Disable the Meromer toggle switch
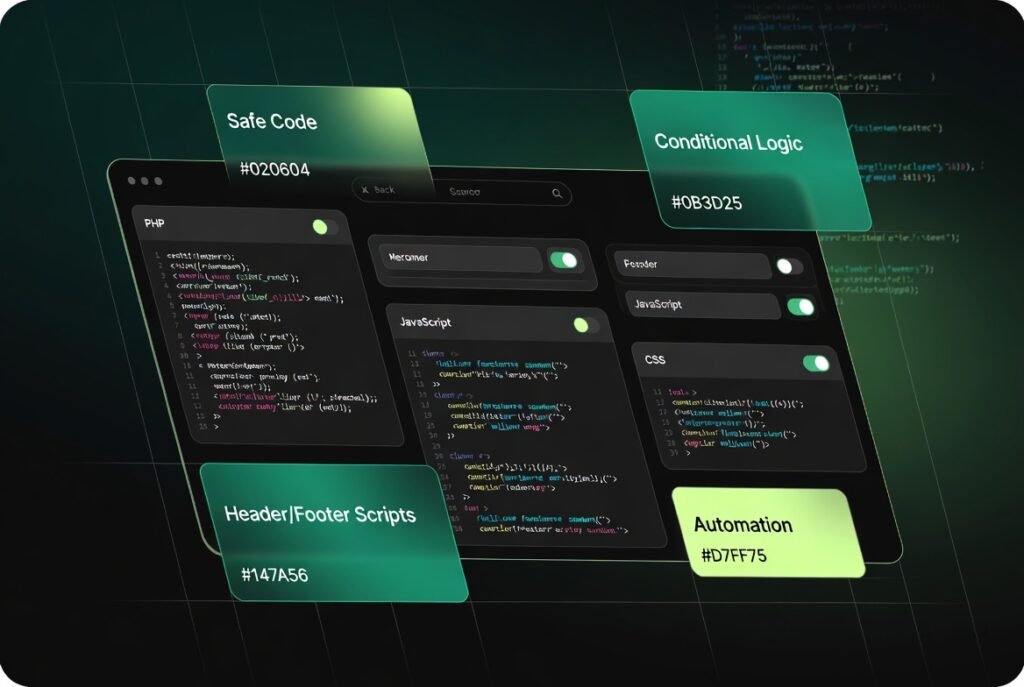Image resolution: width=1024 pixels, height=687 pixels. click(x=564, y=261)
